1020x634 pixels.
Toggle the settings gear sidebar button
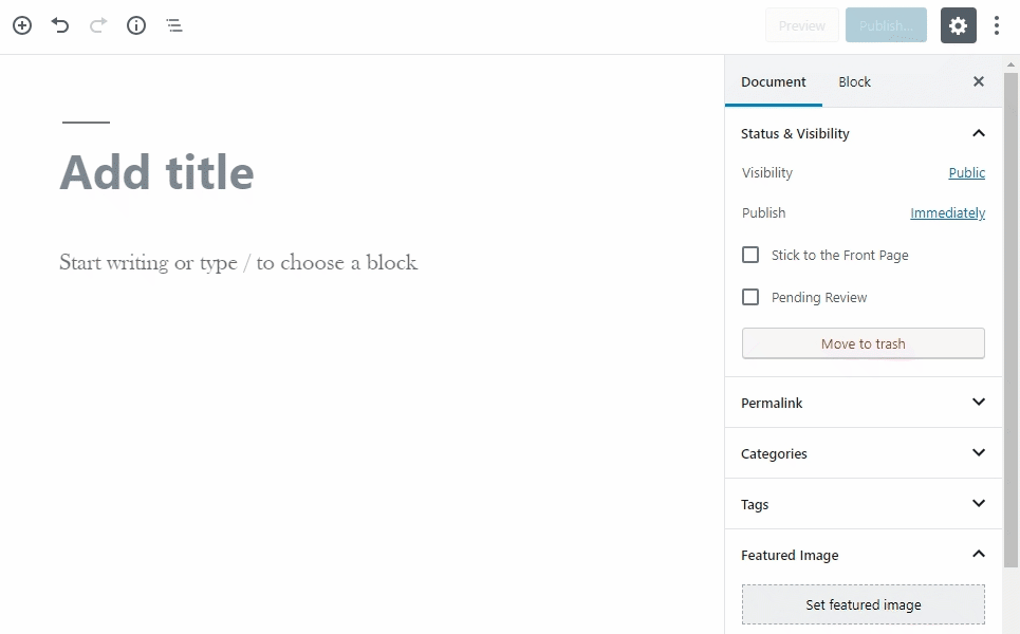958,26
